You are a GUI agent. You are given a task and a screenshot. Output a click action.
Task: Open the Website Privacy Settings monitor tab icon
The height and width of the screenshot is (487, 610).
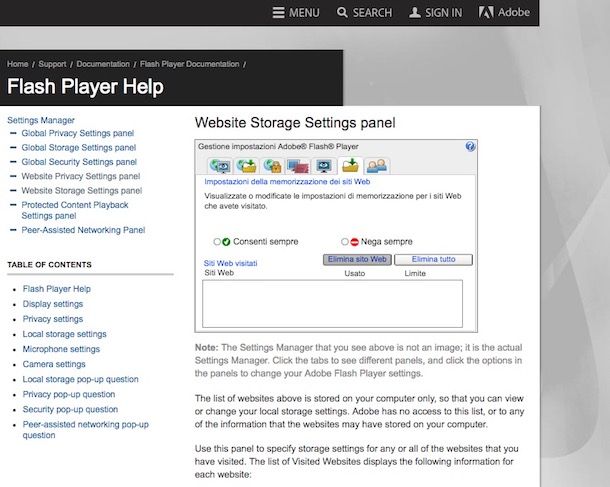click(x=324, y=166)
